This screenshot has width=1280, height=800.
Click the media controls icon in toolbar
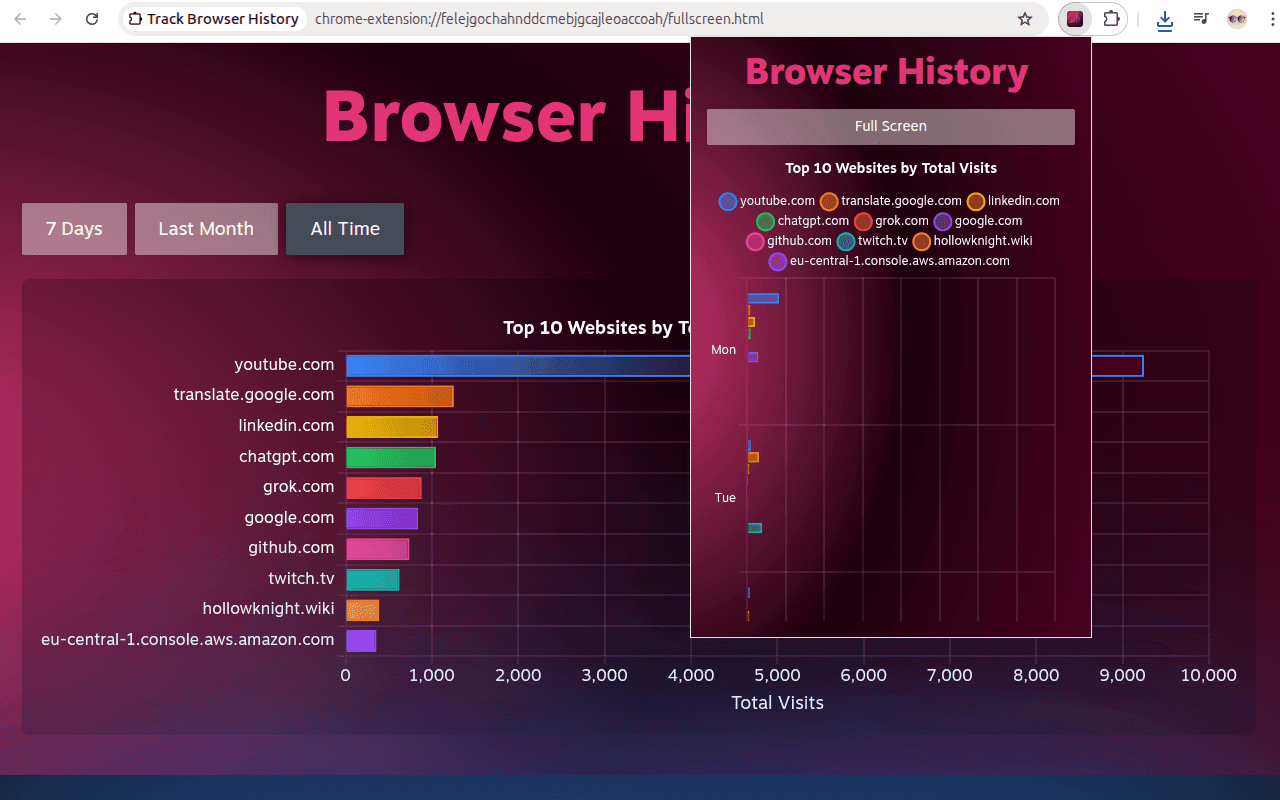(x=1200, y=18)
